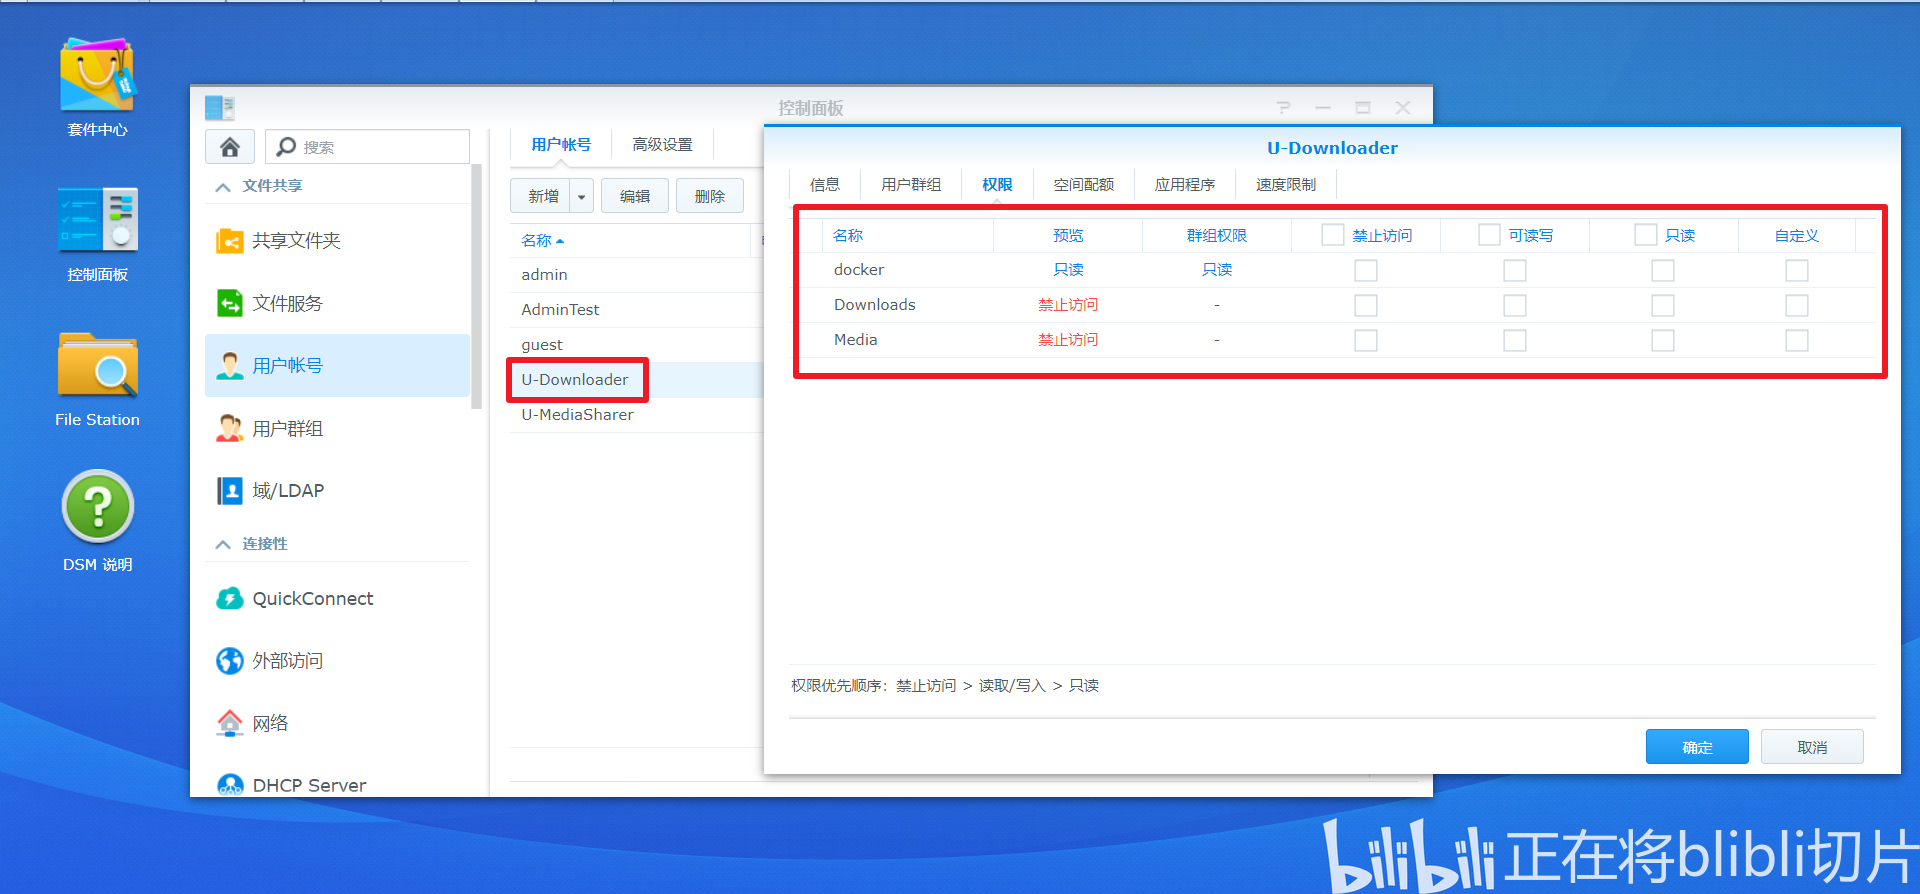
Task: Click the 外部访问 external access icon
Action: point(230,661)
